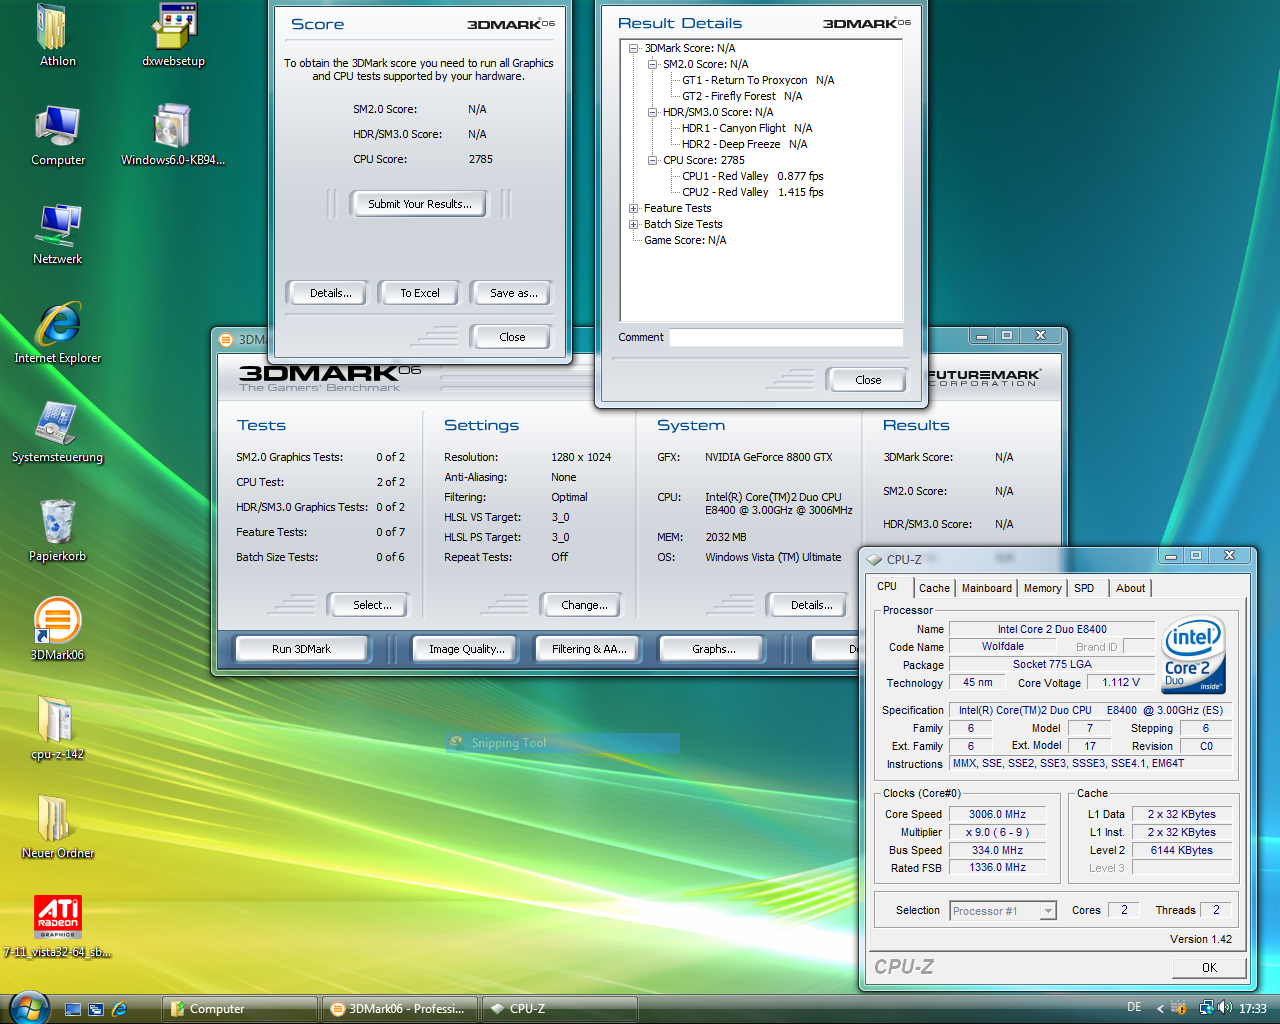The image size is (1280, 1024).
Task: Select the GT1 - Return To Proxycon row
Action: 758,80
